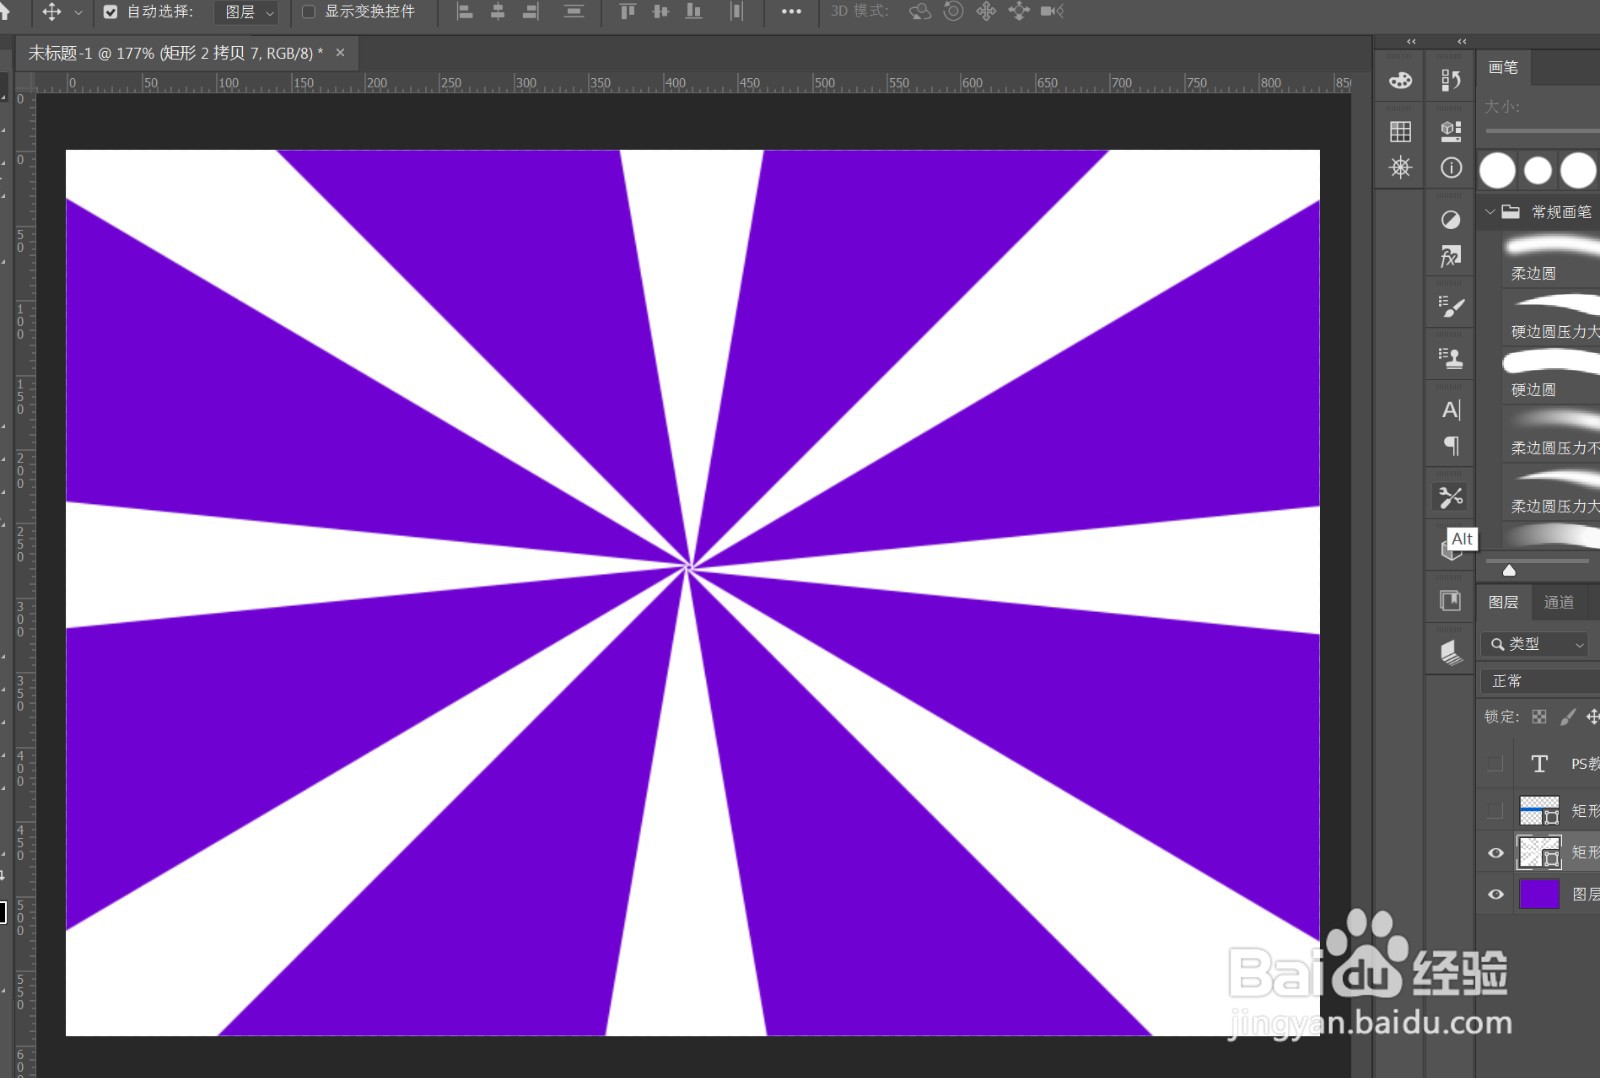Open the three-dot align options menu
The height and width of the screenshot is (1078, 1600).
(x=791, y=12)
